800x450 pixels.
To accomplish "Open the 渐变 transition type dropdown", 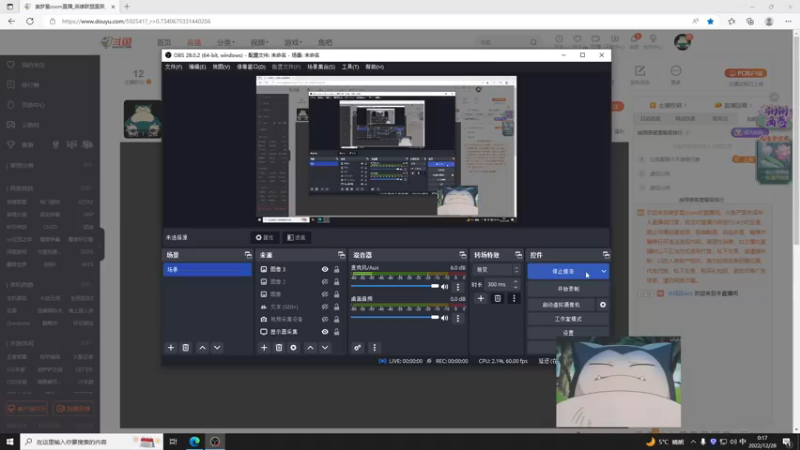I will (x=496, y=269).
